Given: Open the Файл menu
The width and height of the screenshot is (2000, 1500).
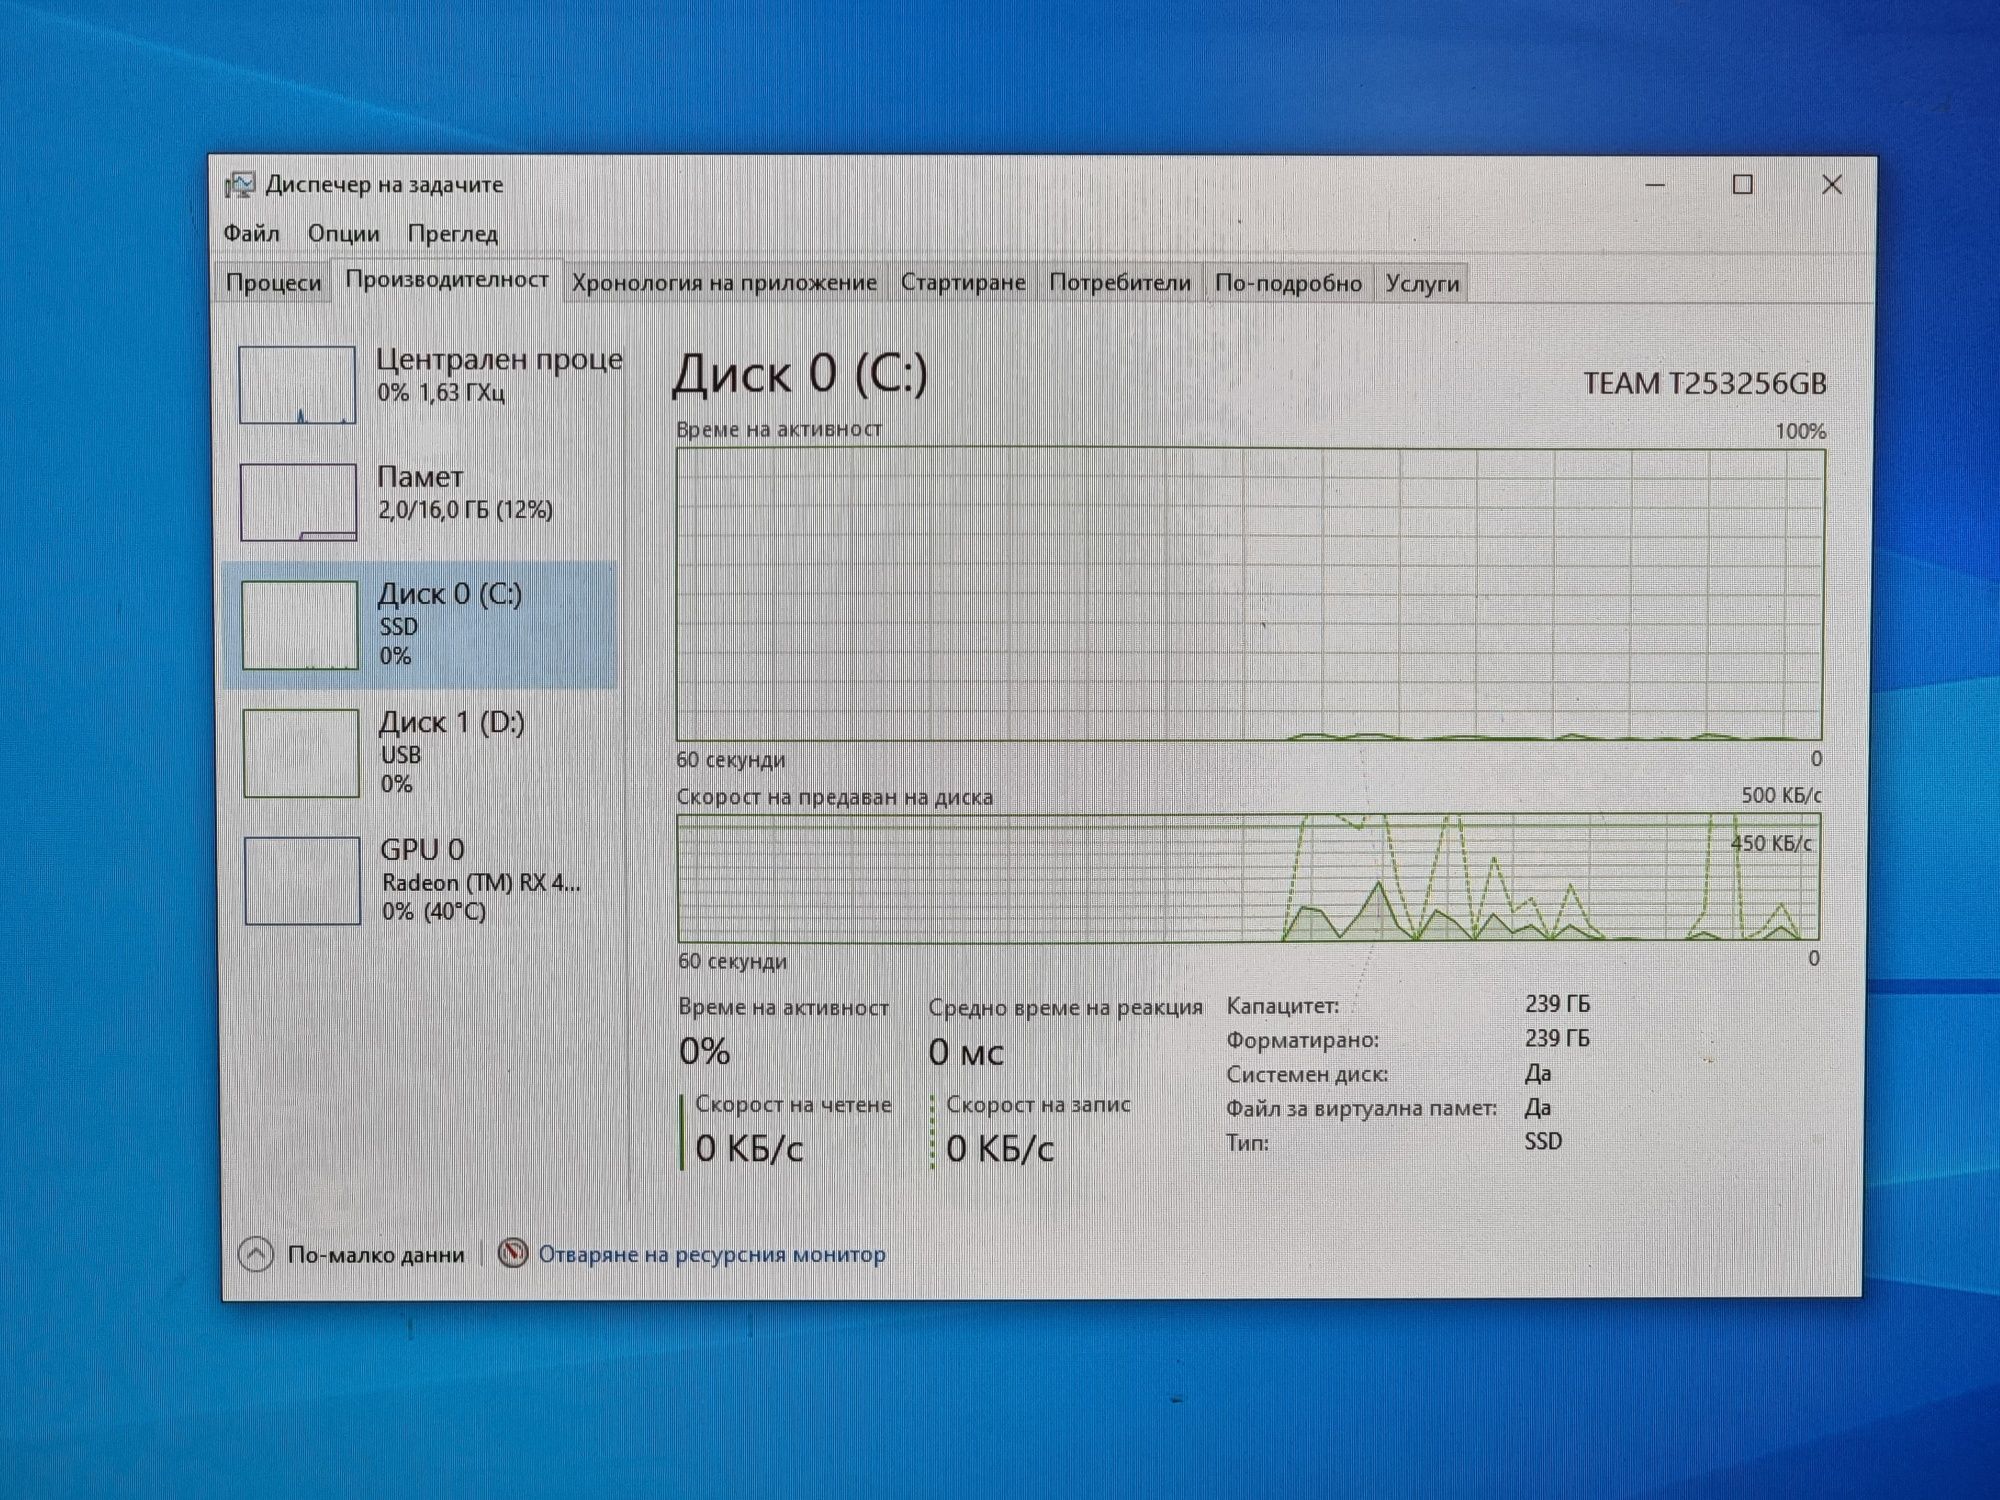Looking at the screenshot, I should click(x=251, y=234).
